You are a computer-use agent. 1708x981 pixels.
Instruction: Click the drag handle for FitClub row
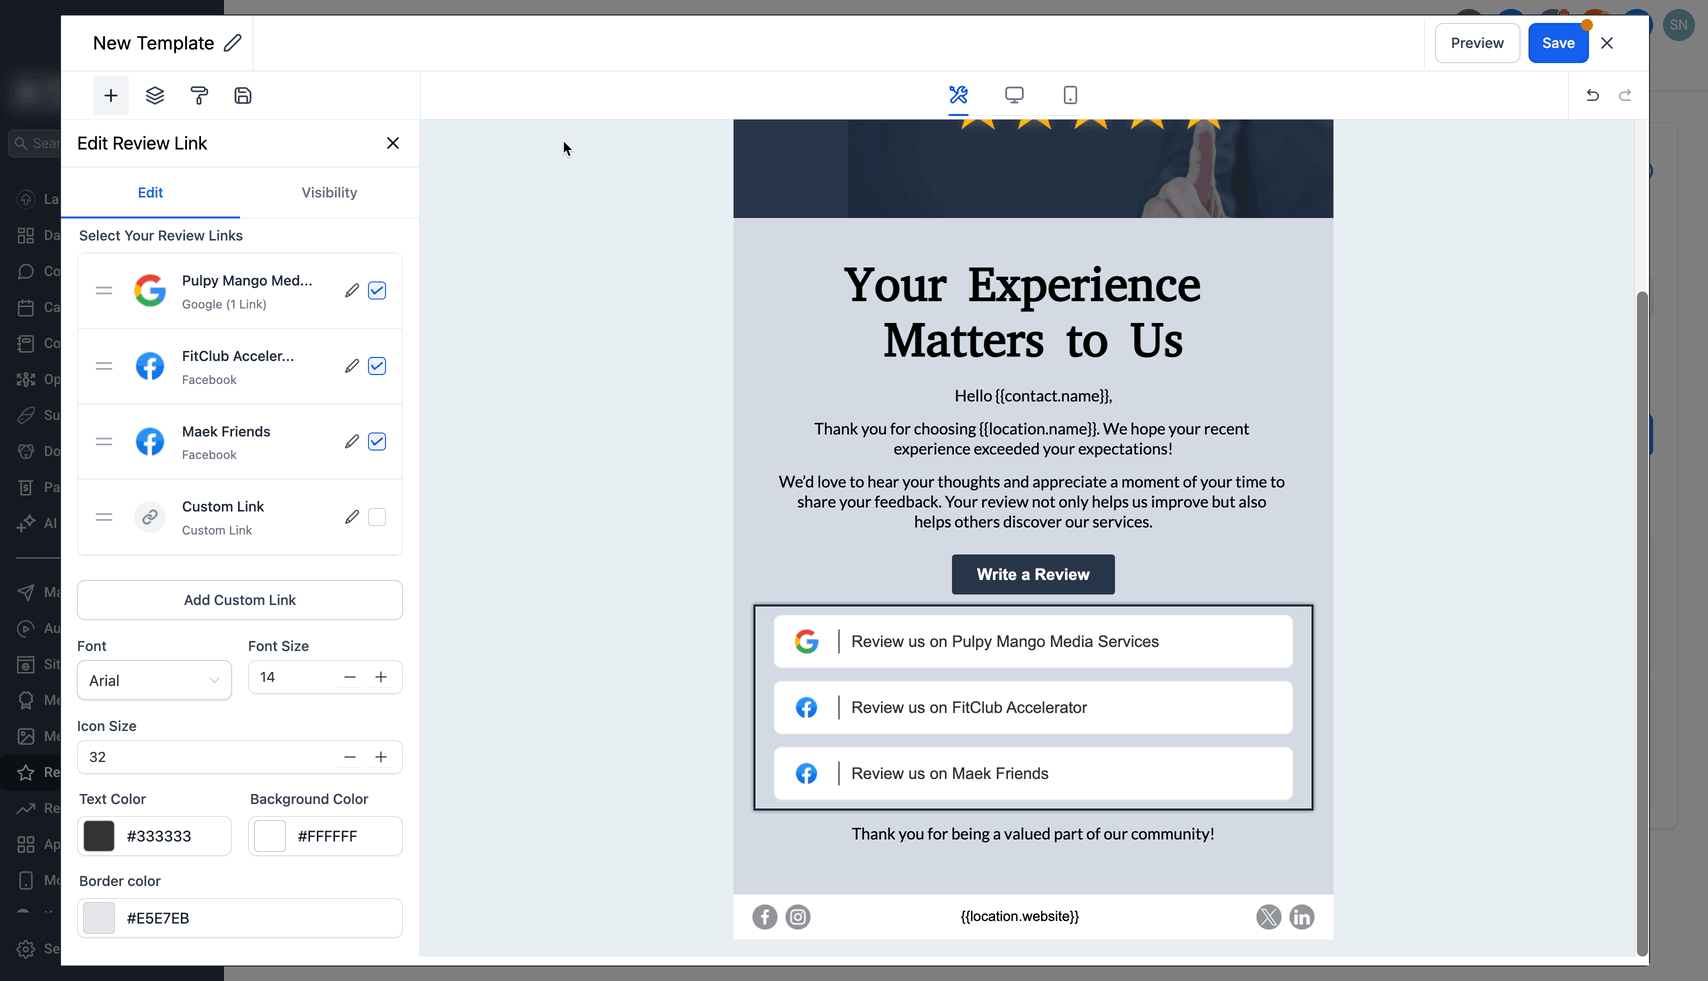[x=104, y=366]
